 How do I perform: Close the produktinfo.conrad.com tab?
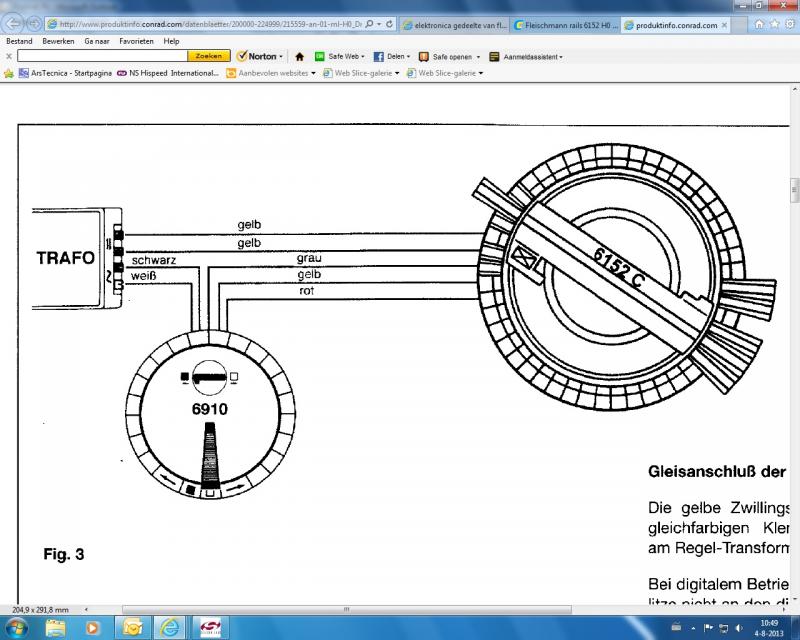[x=724, y=24]
